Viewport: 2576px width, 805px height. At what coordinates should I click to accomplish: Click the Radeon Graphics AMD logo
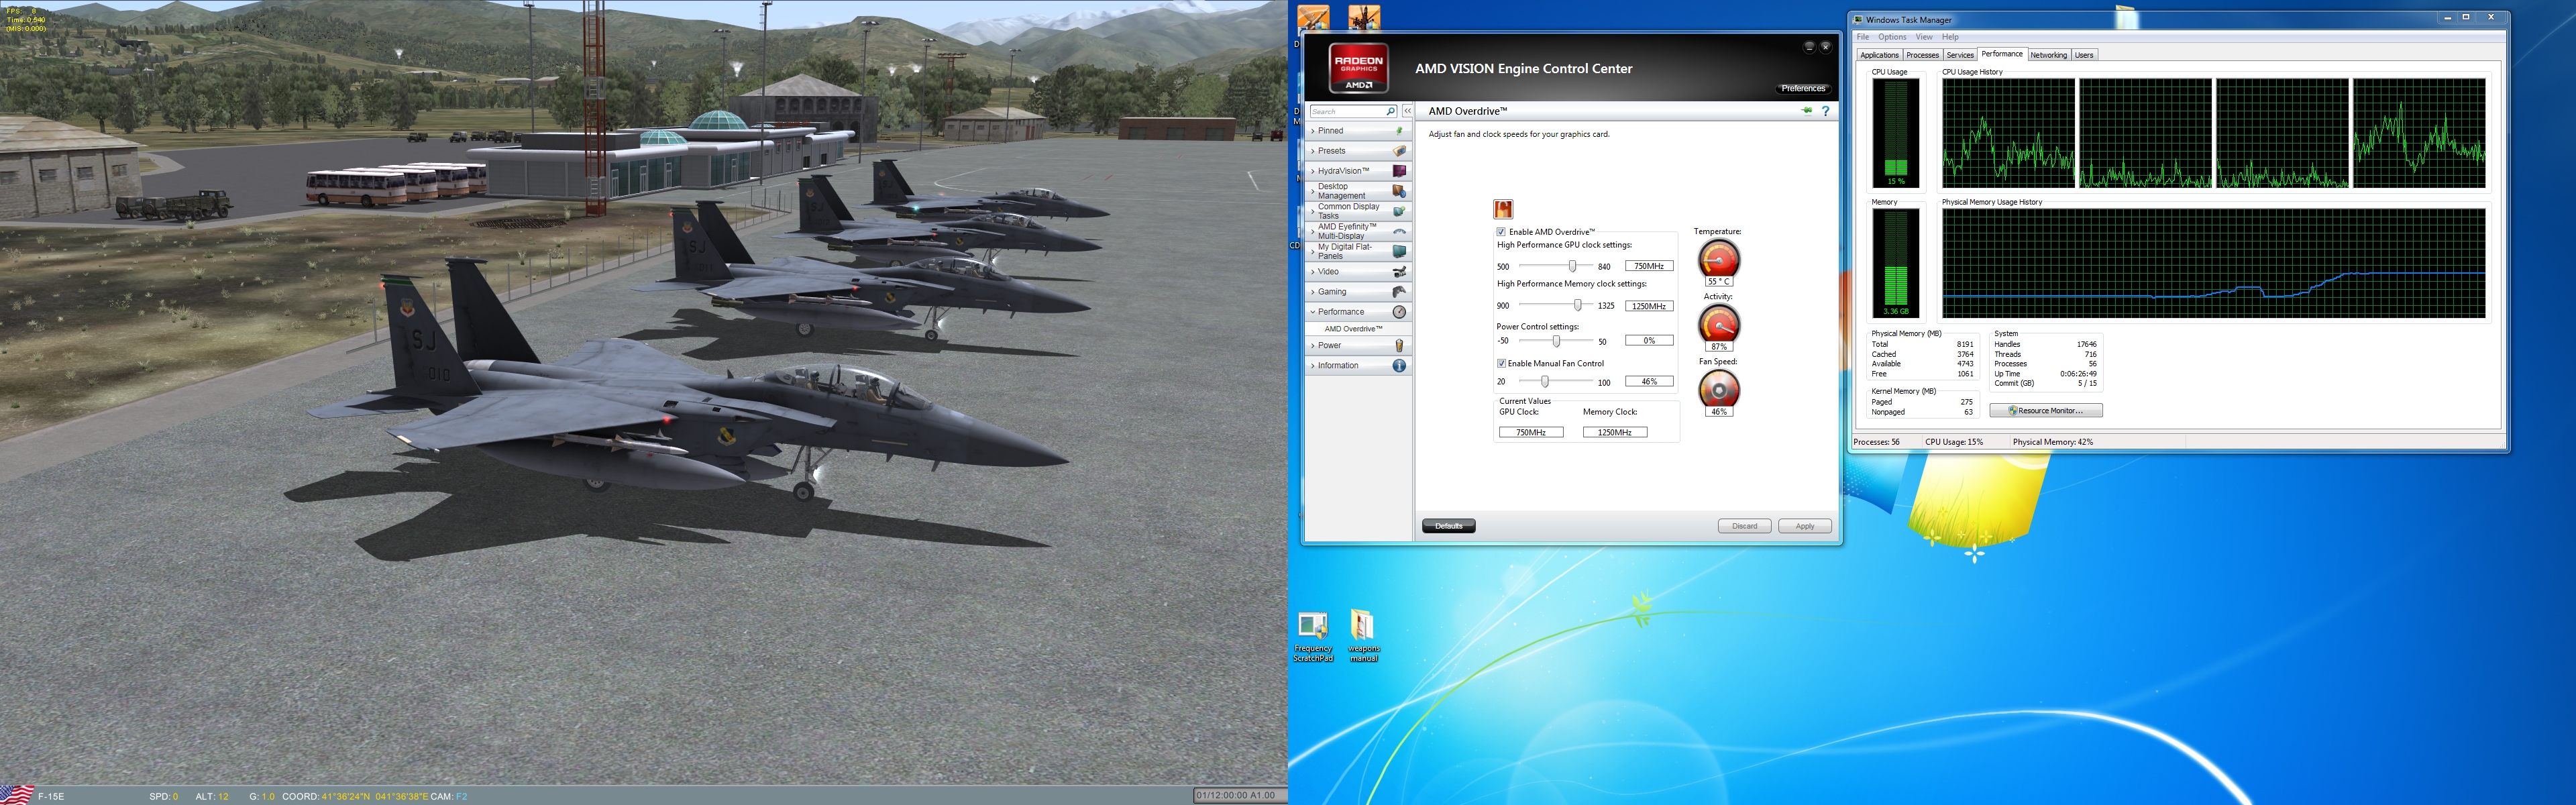[x=1358, y=67]
